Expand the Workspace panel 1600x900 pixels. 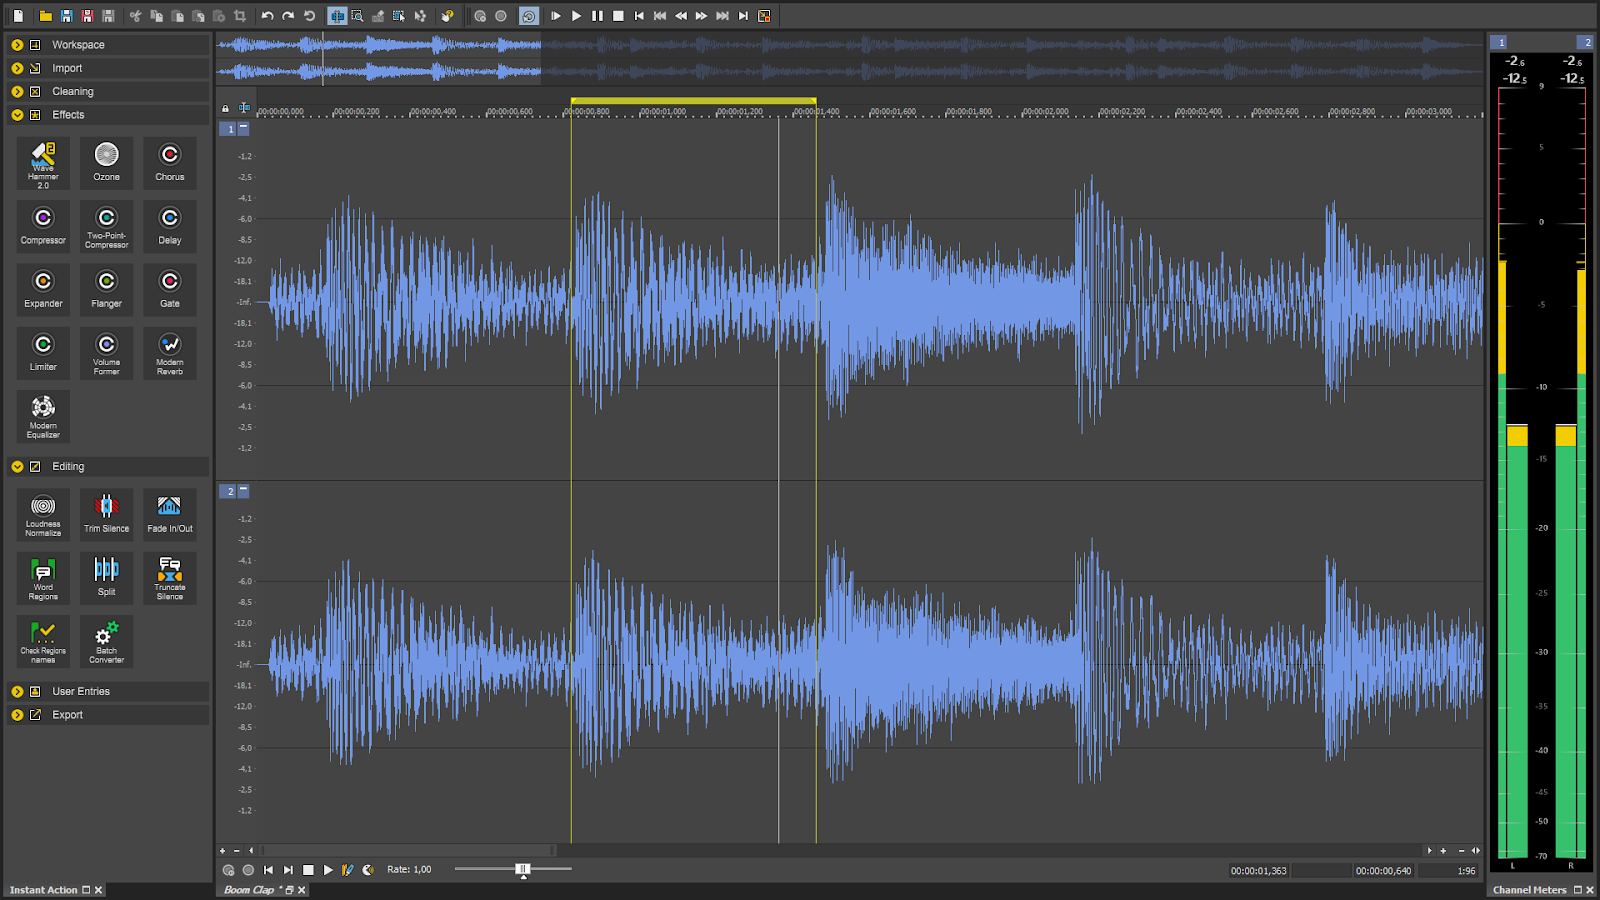[x=17, y=44]
